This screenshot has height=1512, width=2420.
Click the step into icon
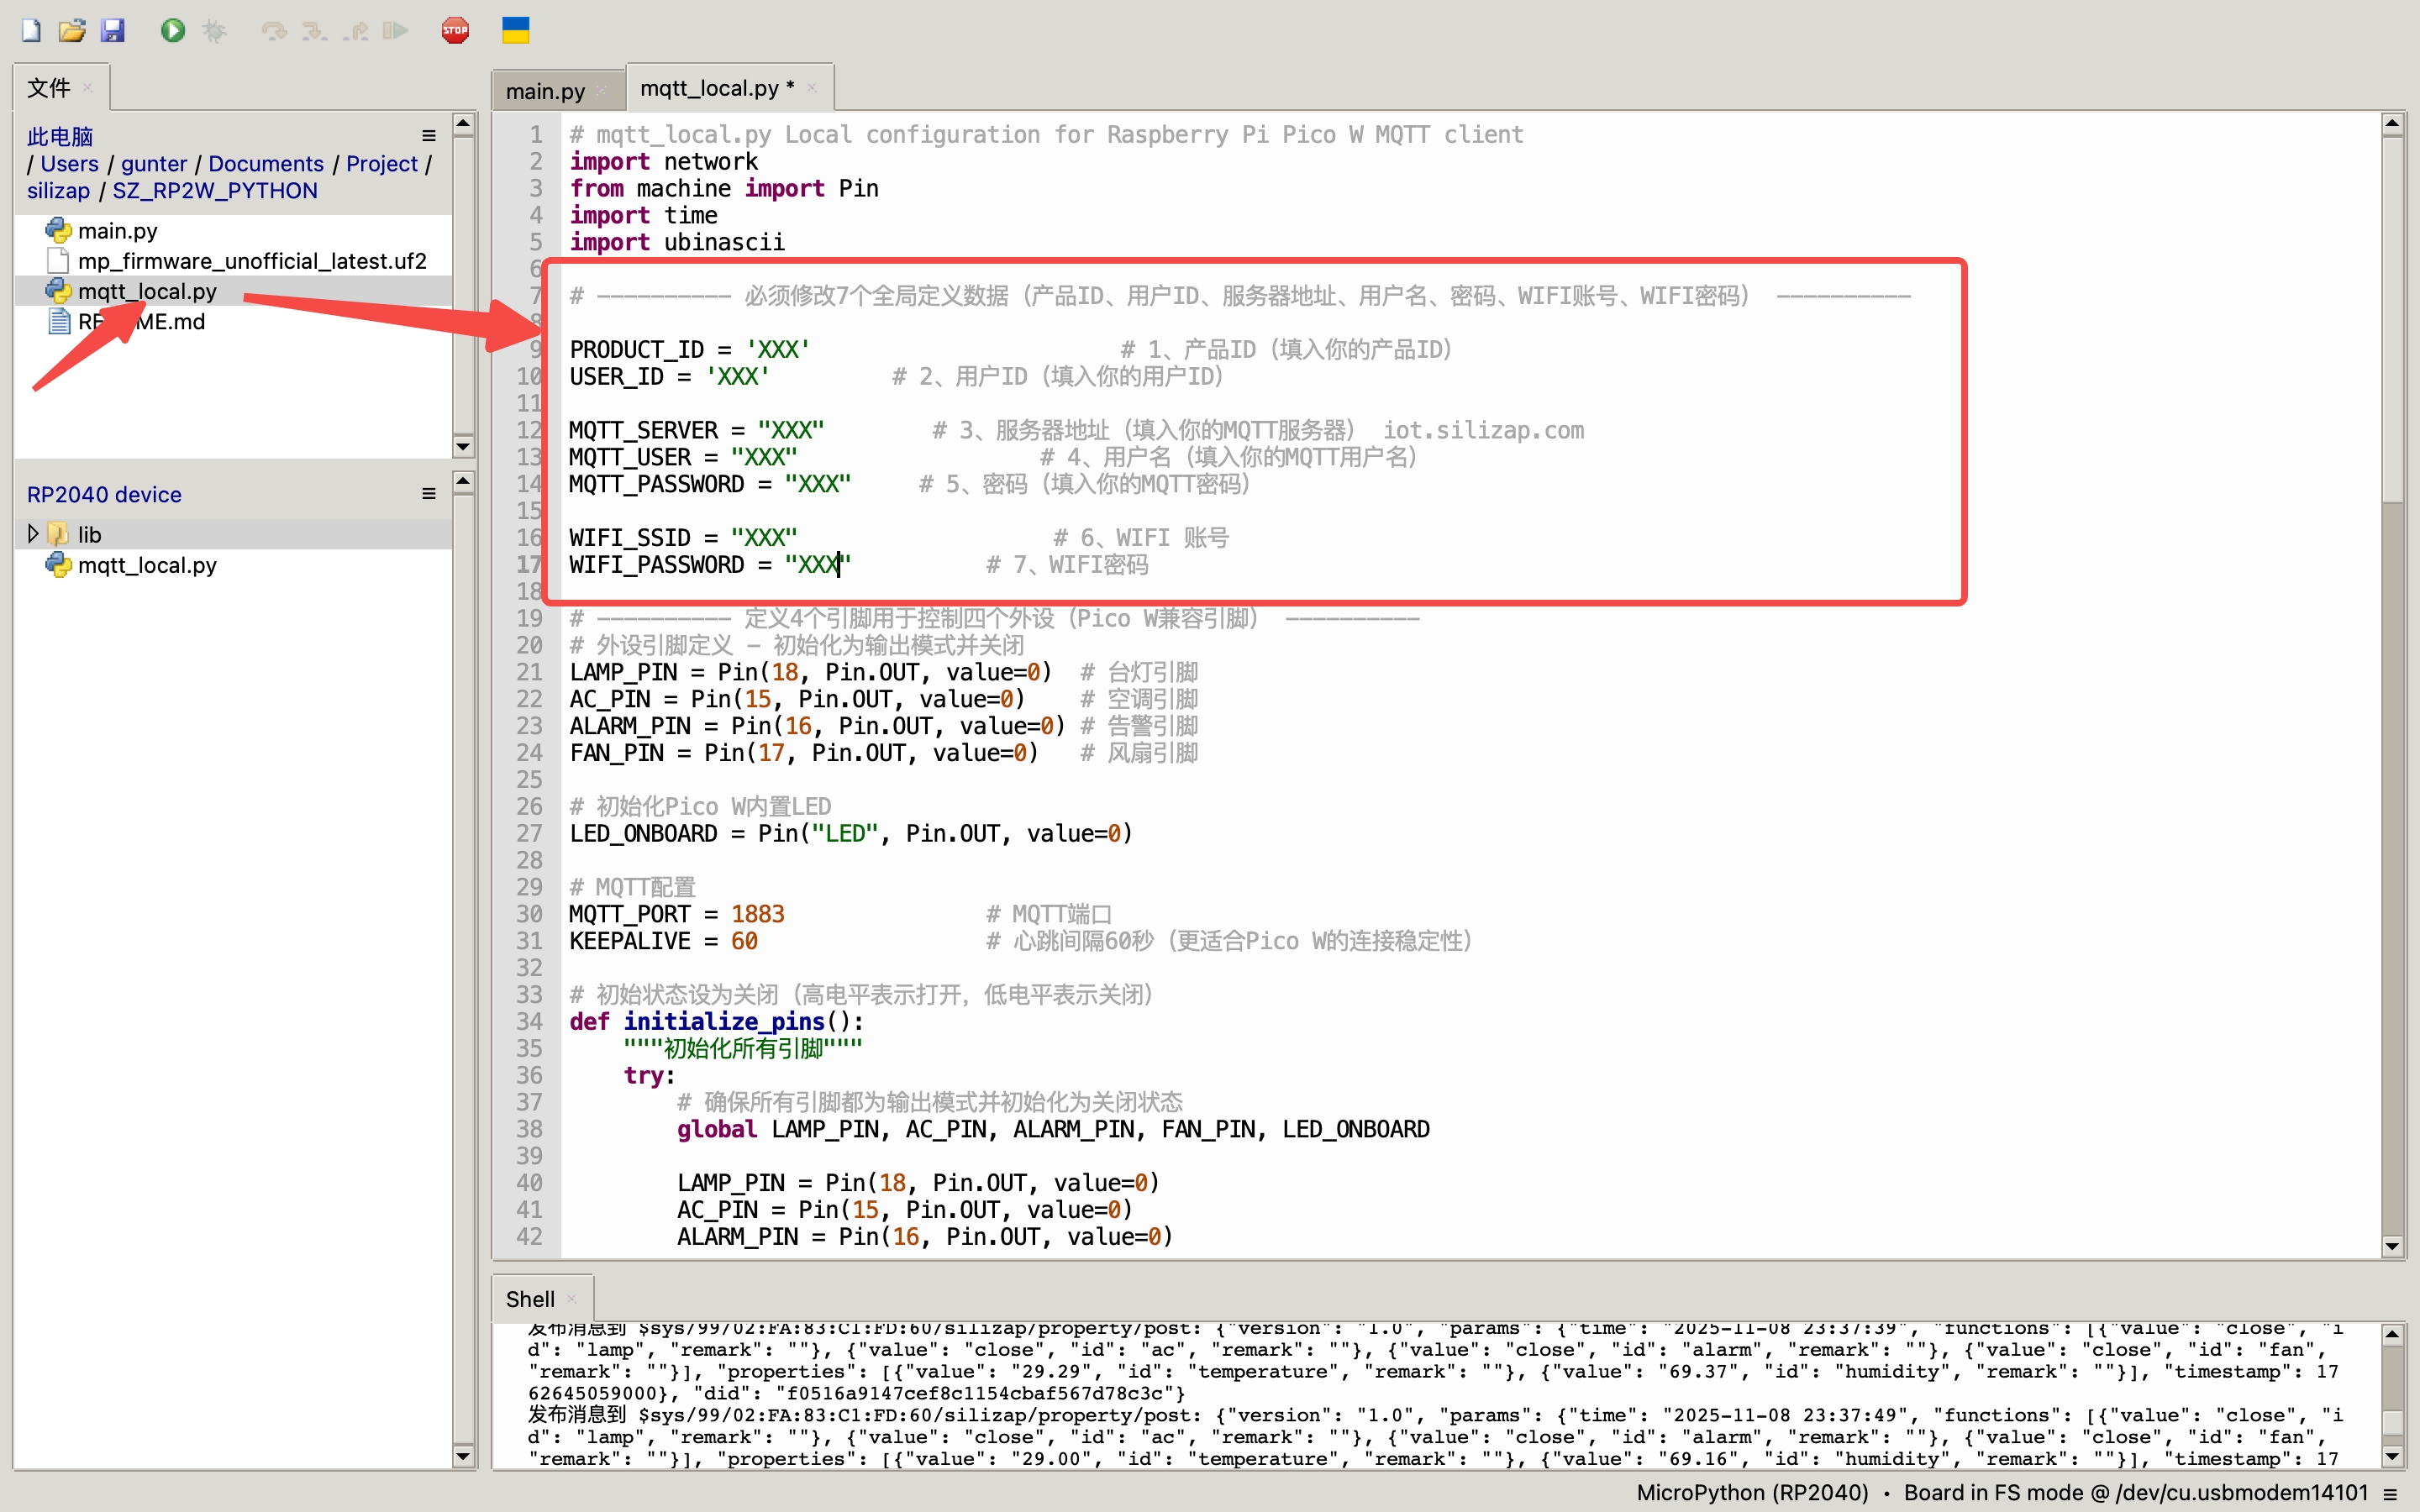tap(314, 30)
